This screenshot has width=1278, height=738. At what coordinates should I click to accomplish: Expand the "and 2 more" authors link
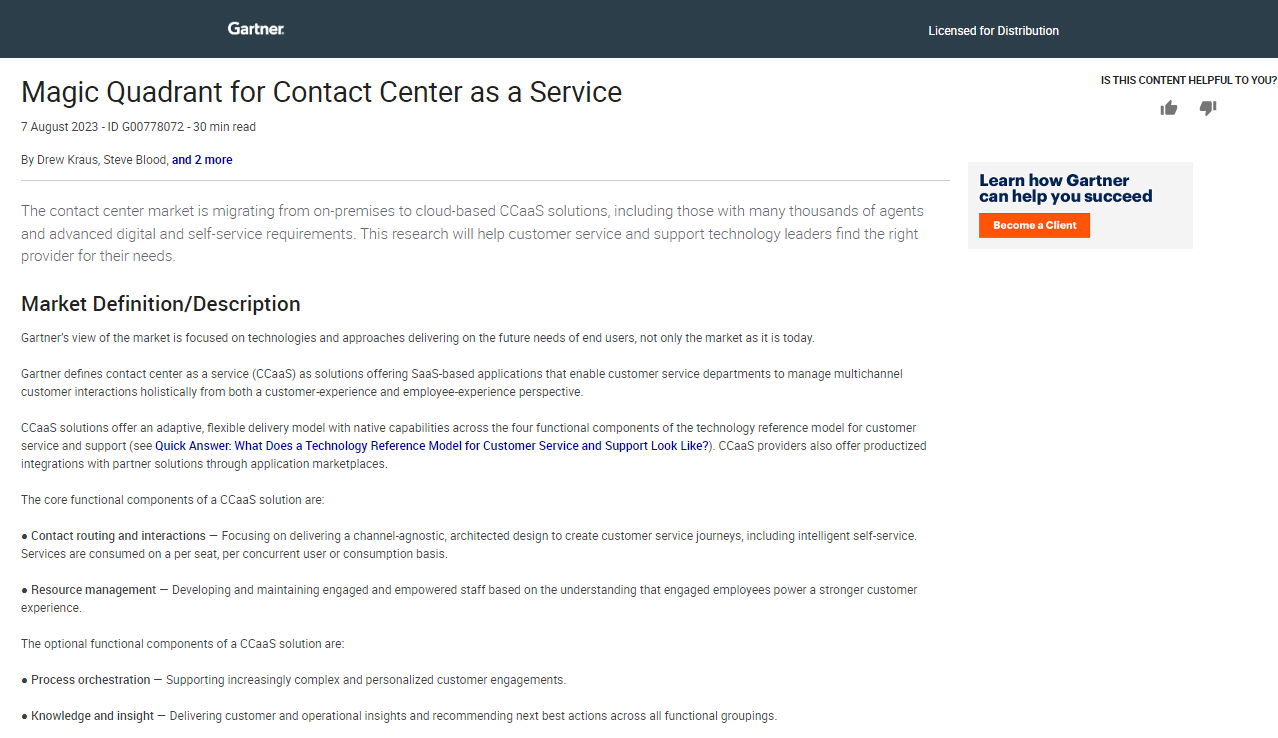pyautogui.click(x=202, y=160)
